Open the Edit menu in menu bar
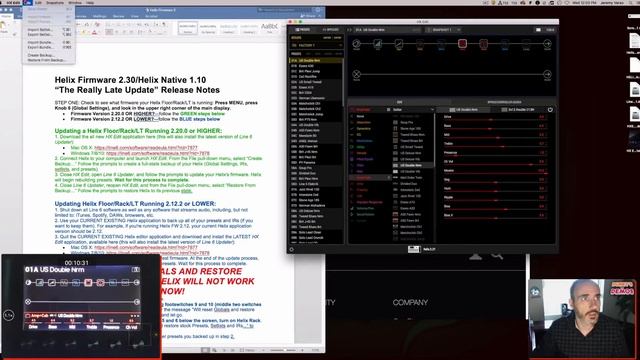 [x=38, y=2]
